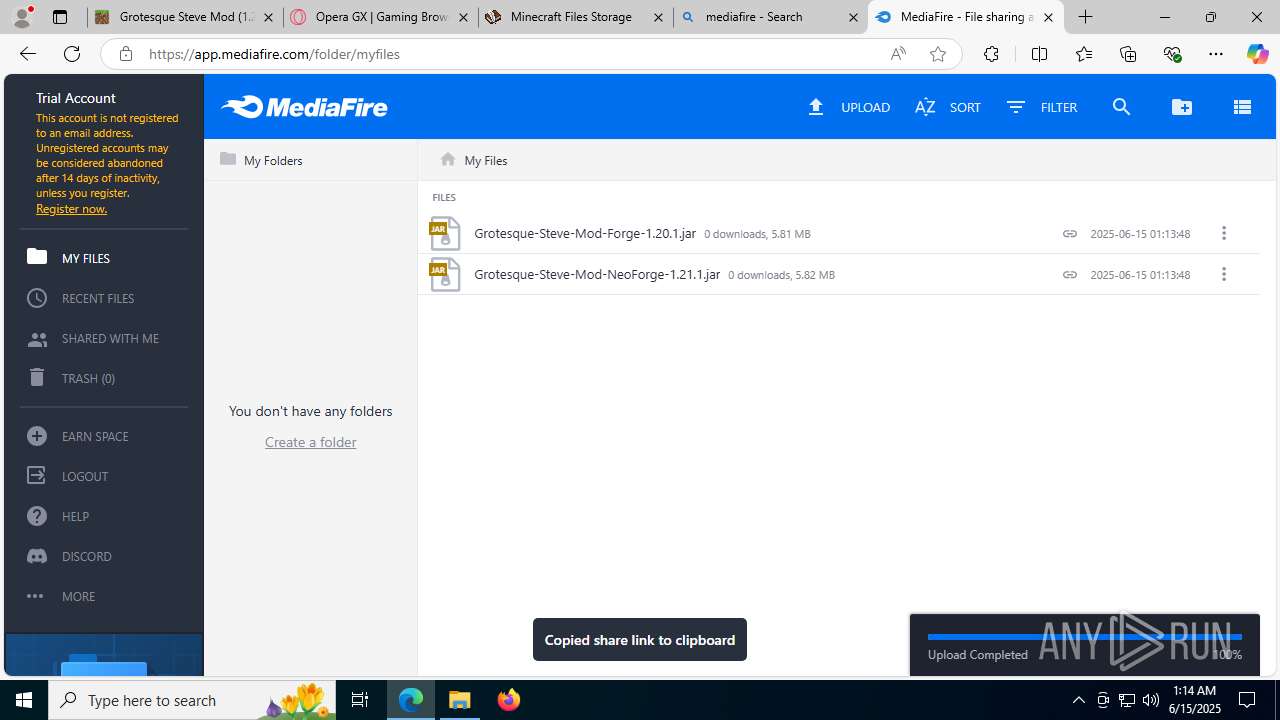Open the Upload button
Screen dimensions: 1280x720
coord(849,107)
